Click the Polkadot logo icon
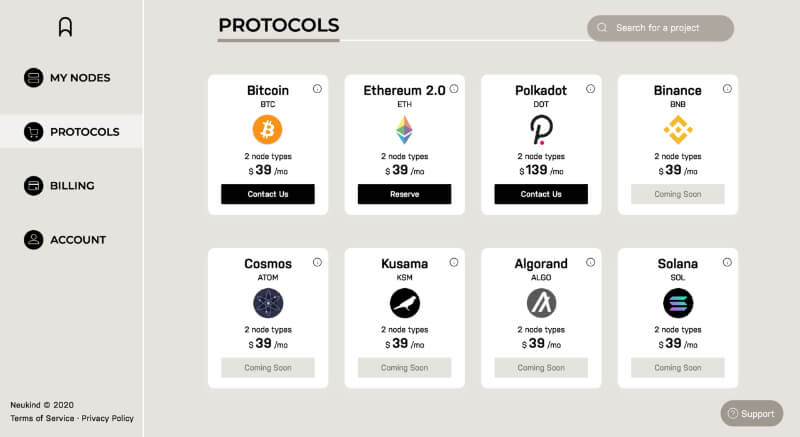 (541, 129)
